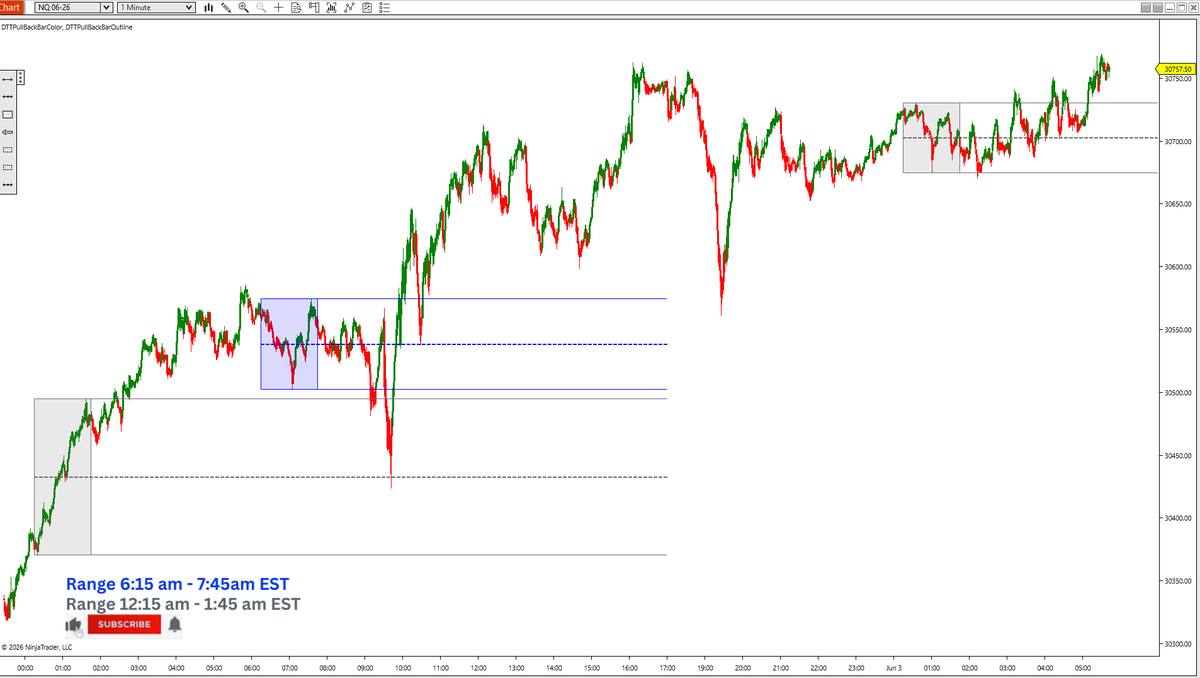Open the drawing tools pencil icon

[226, 7]
